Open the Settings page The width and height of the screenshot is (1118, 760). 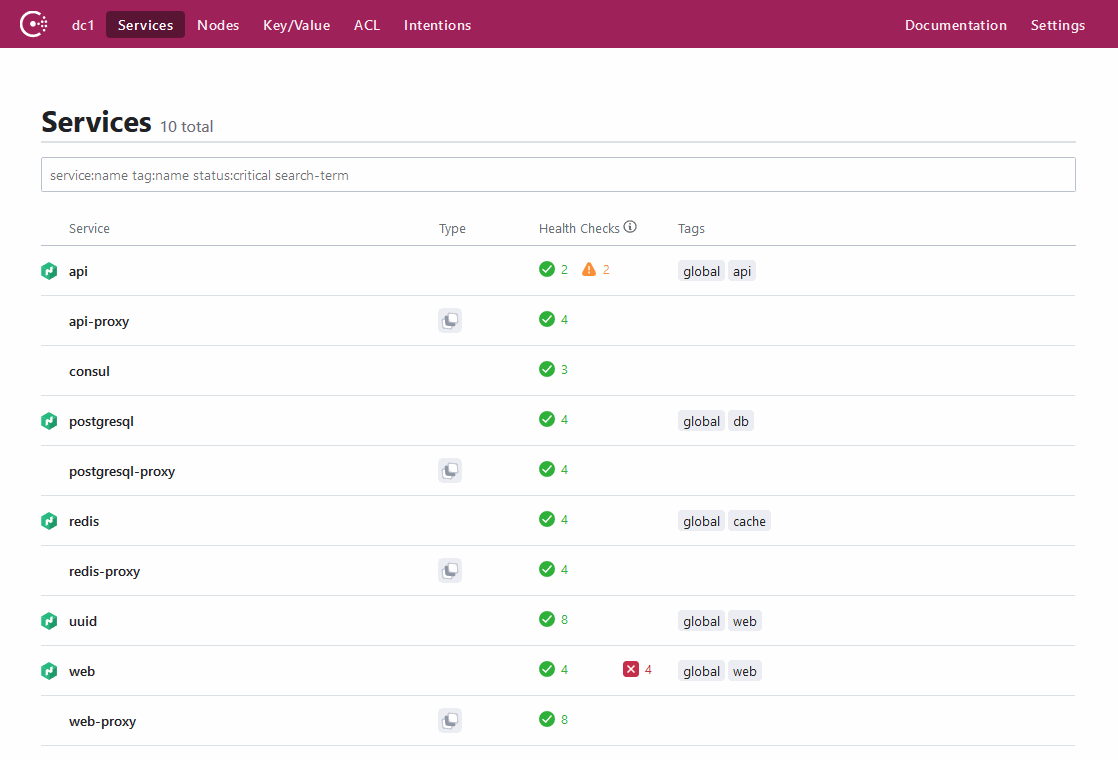tap(1057, 25)
